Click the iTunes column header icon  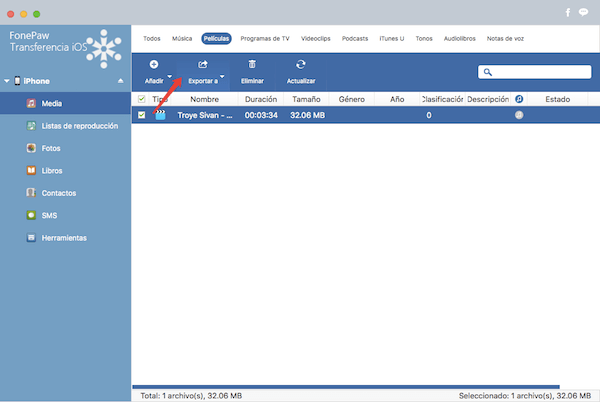[519, 99]
